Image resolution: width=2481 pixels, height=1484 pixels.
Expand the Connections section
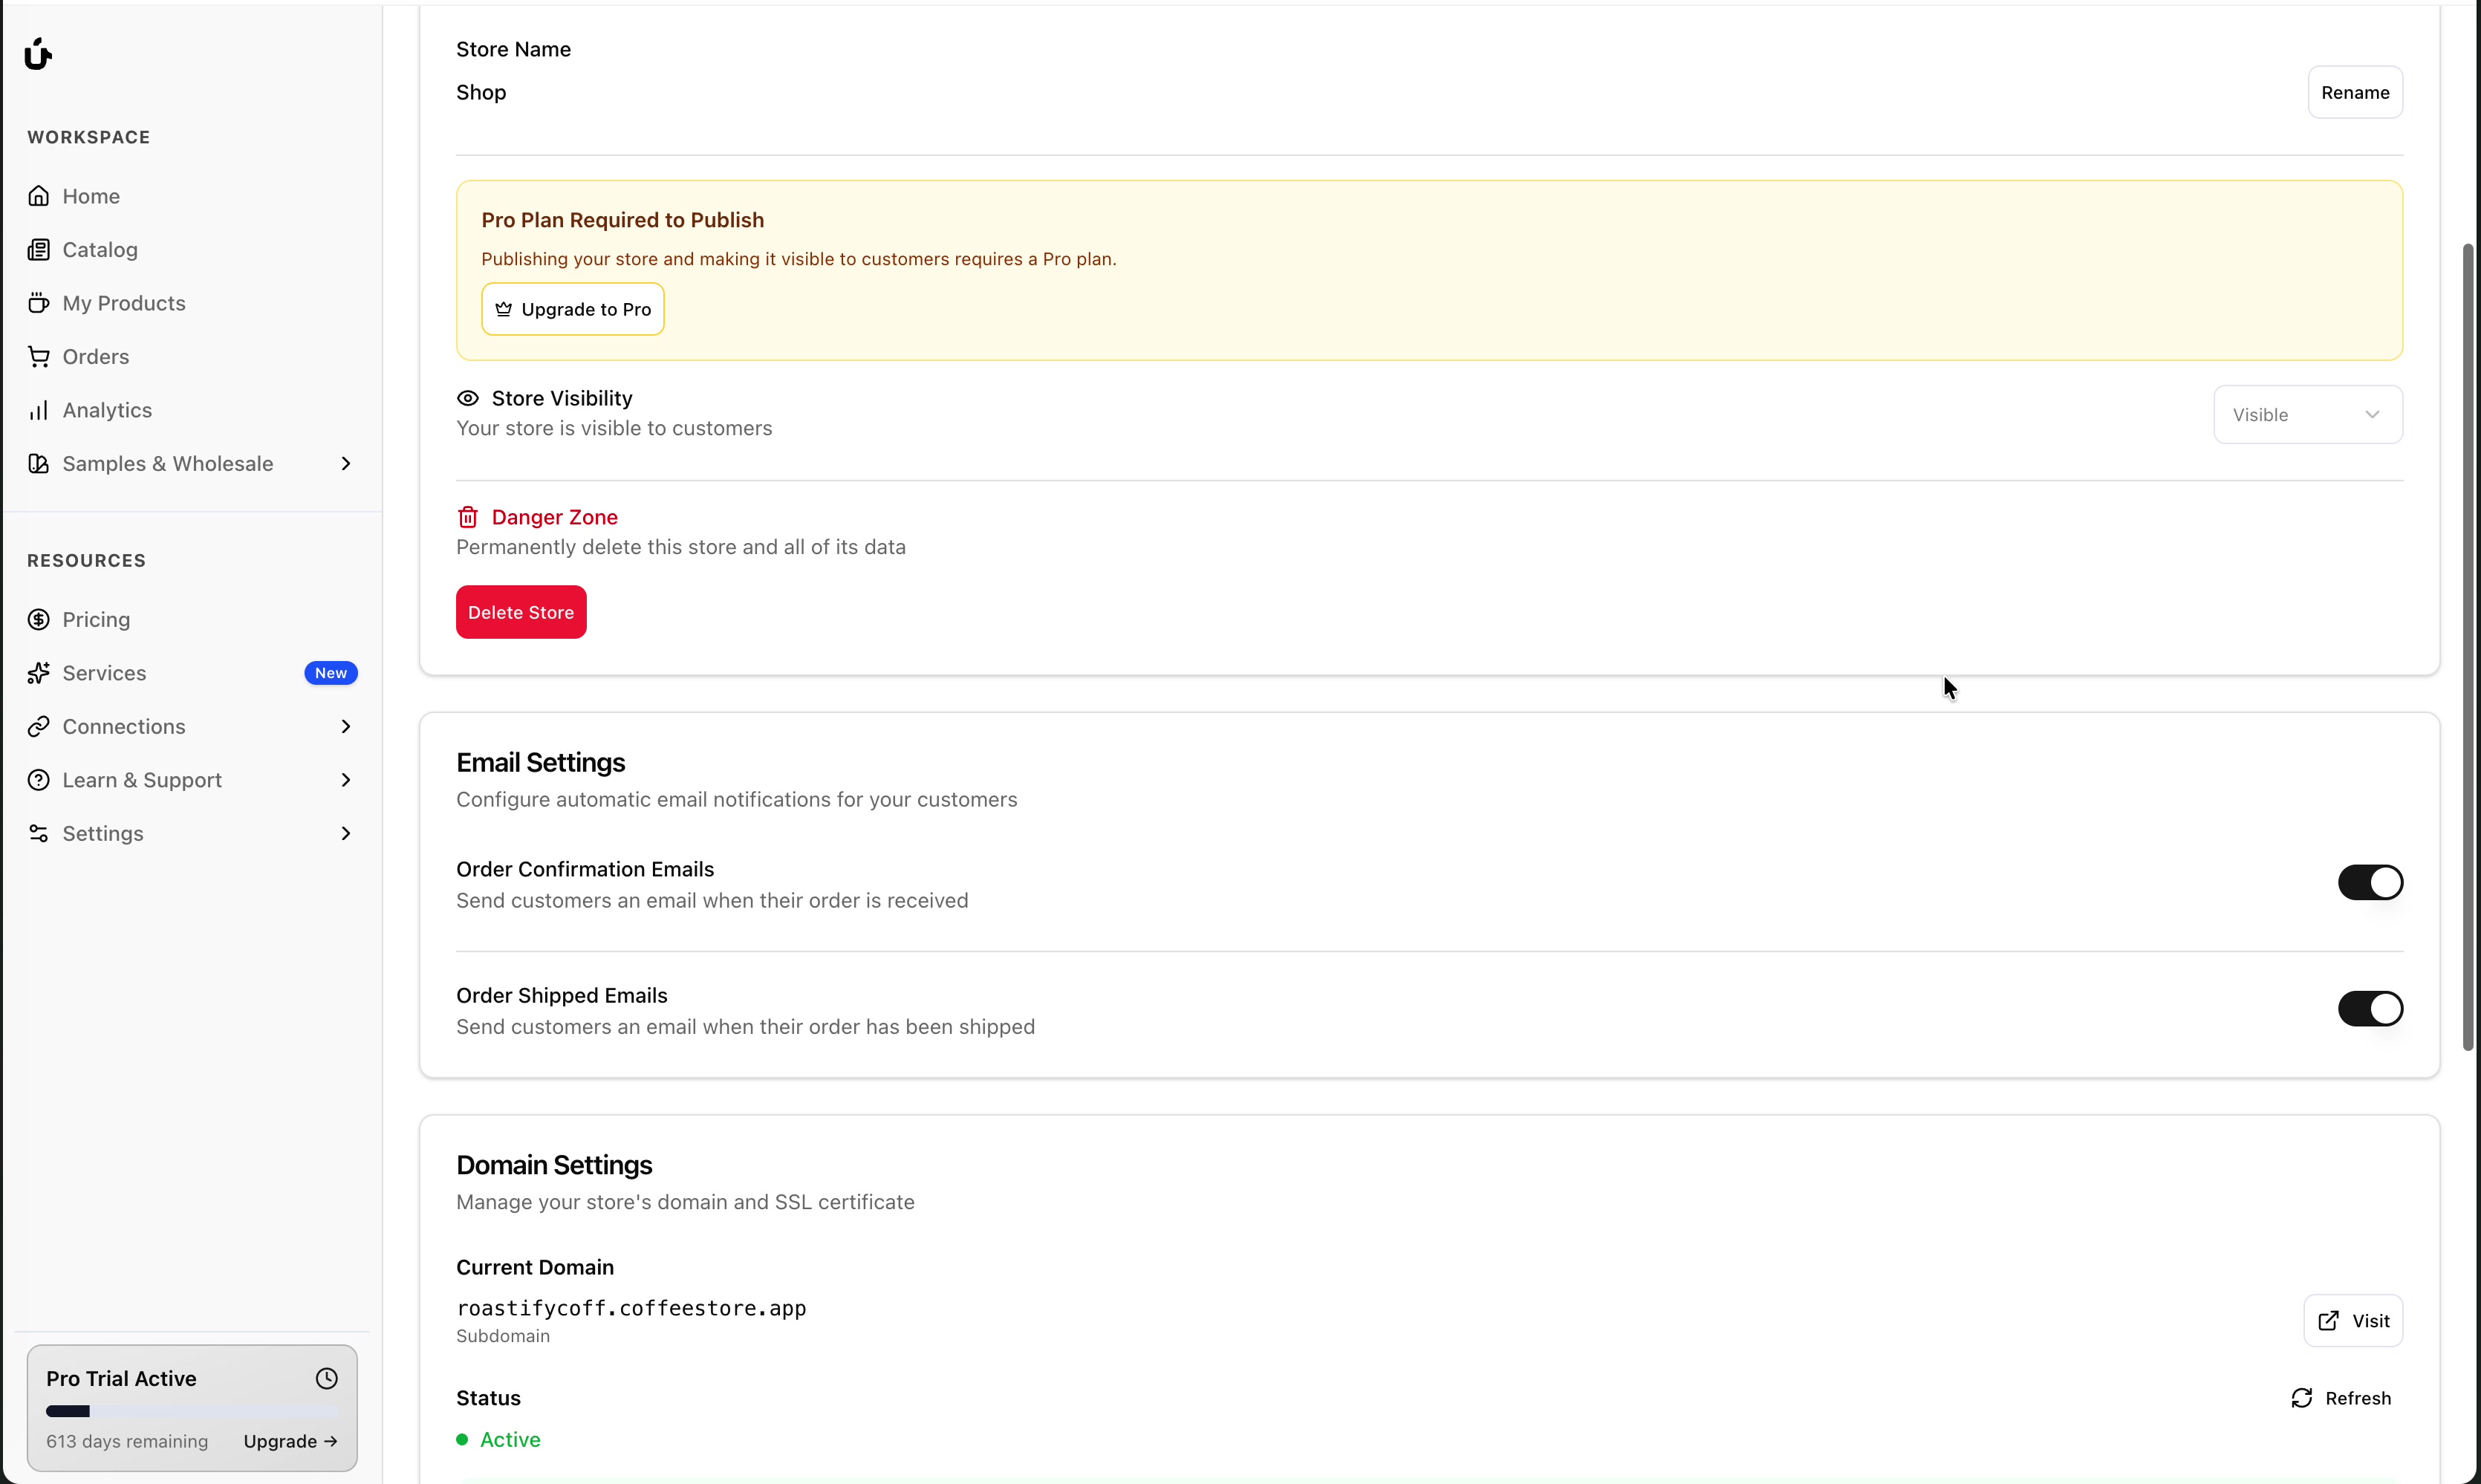[x=345, y=727]
